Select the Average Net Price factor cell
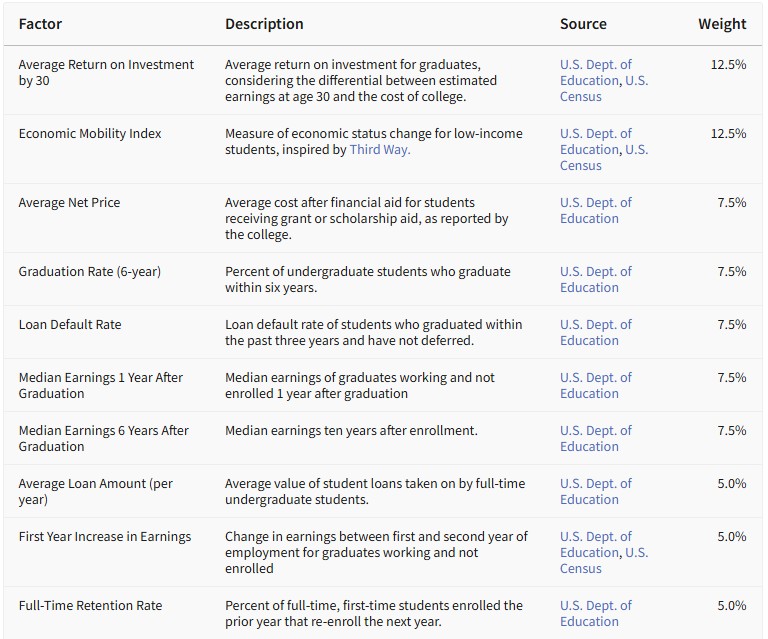 (x=69, y=203)
